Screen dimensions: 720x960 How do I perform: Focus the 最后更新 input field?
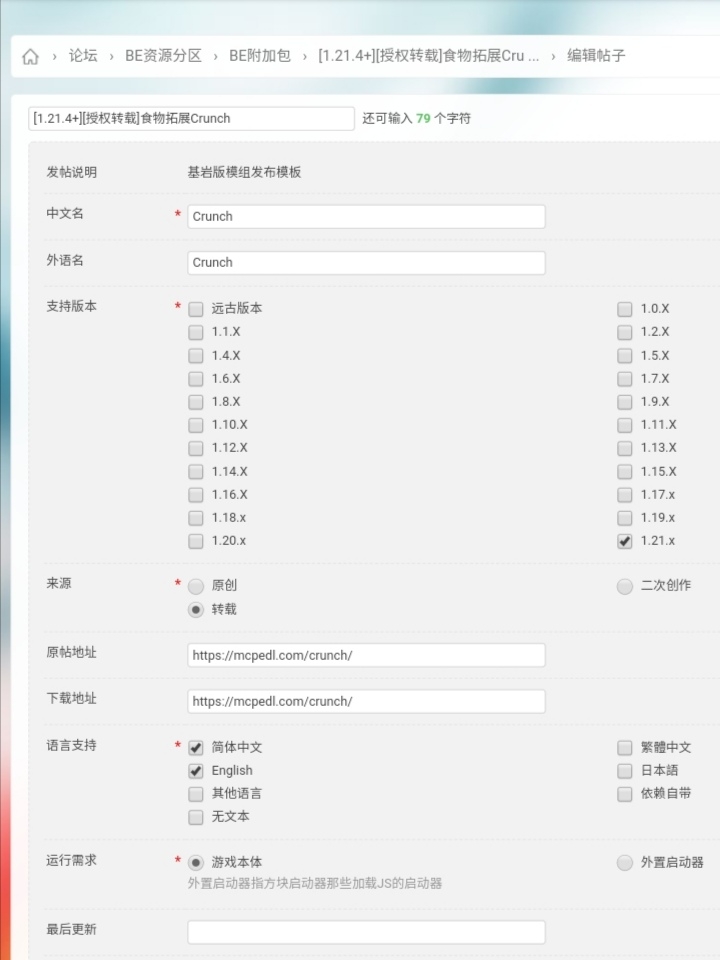[x=366, y=932]
